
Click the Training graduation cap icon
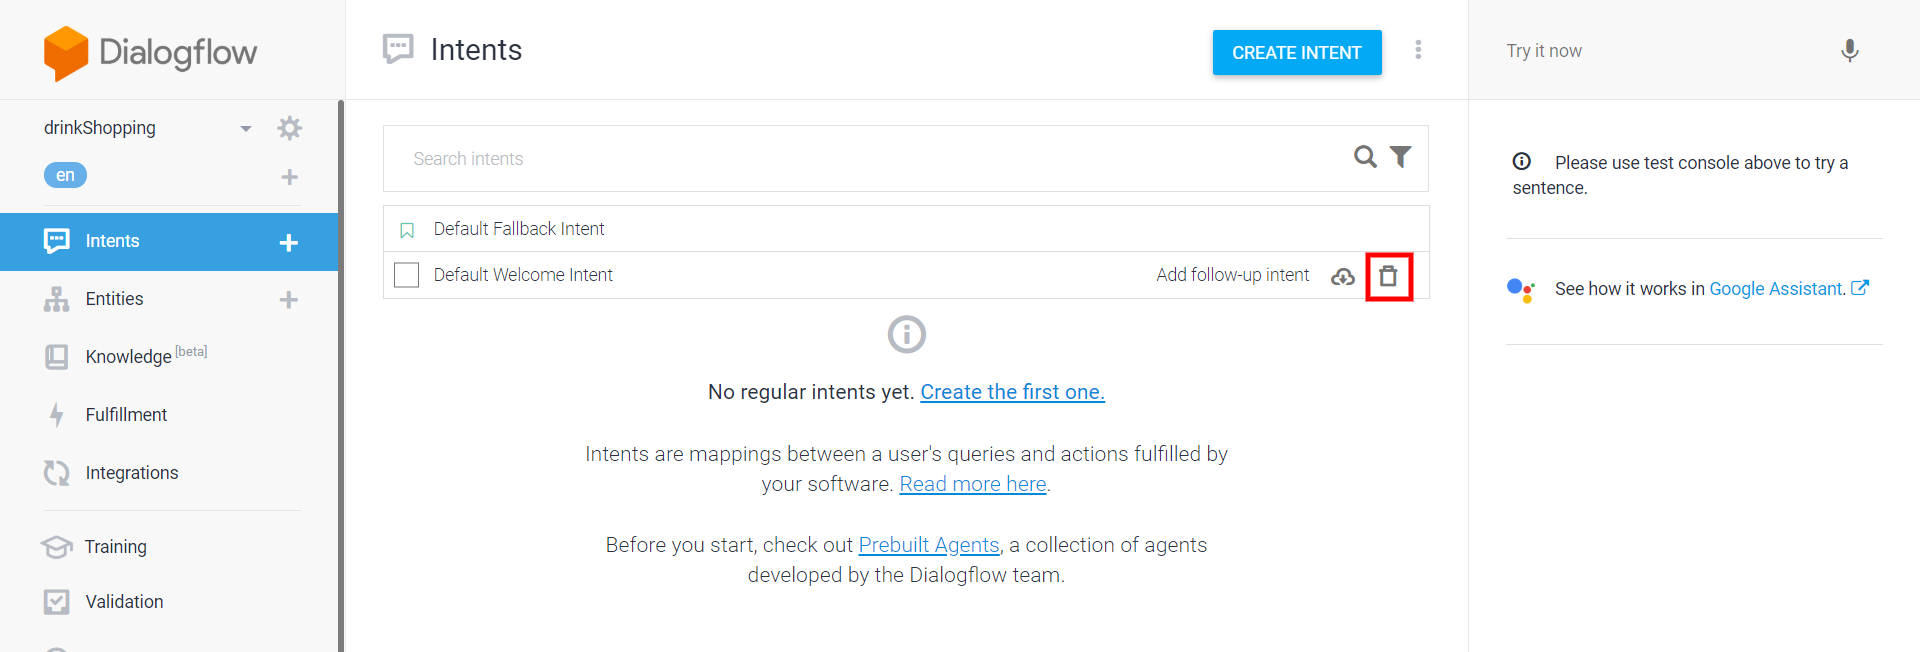57,547
